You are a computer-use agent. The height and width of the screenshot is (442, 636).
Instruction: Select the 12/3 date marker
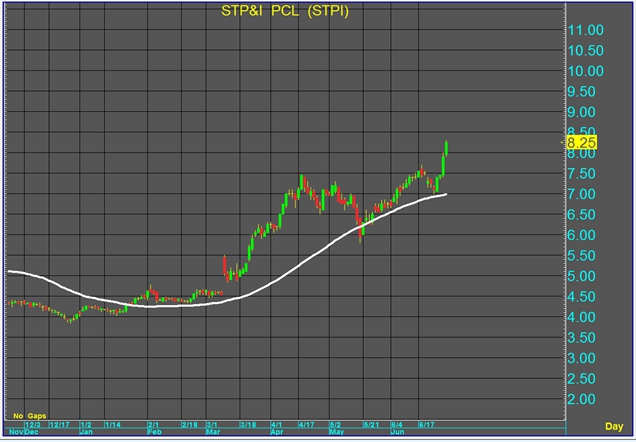coord(33,425)
